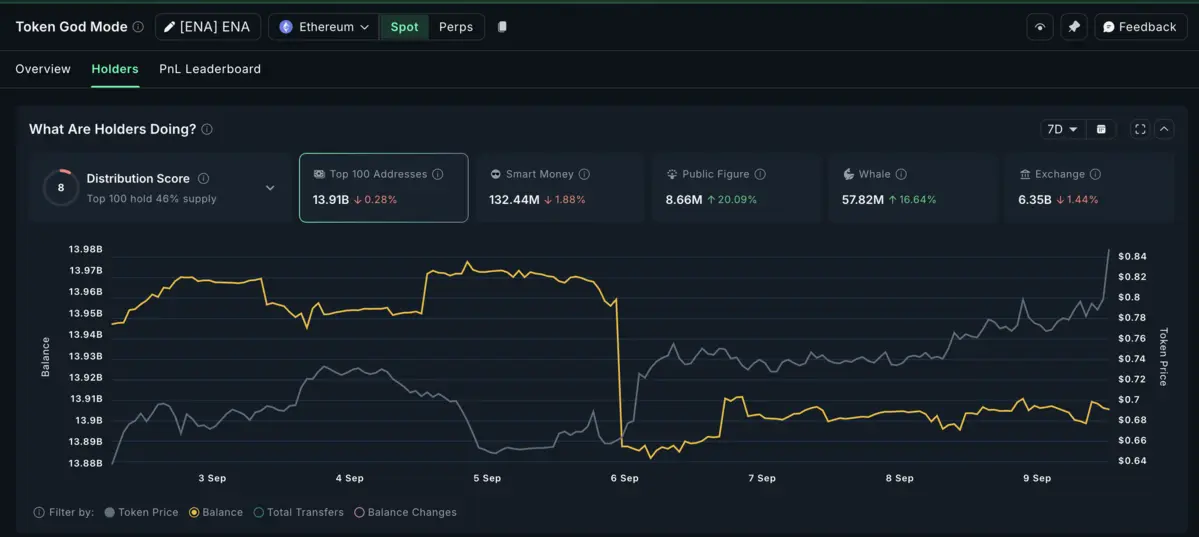The width and height of the screenshot is (1199, 537).
Task: Pin this page with the pin icon
Action: point(1074,27)
